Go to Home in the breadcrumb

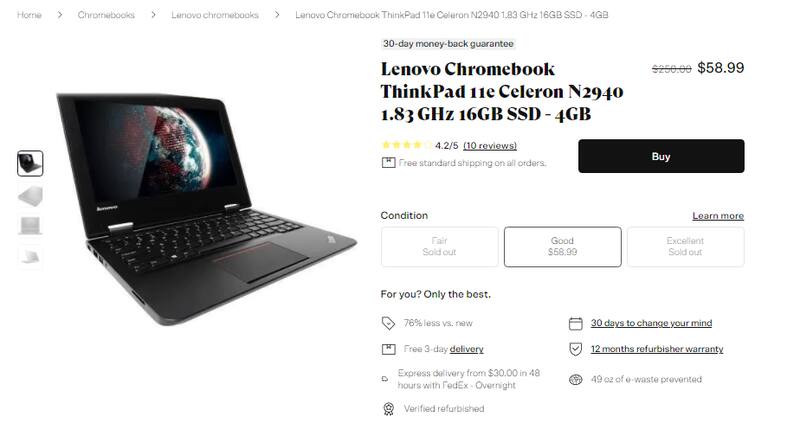(29, 15)
